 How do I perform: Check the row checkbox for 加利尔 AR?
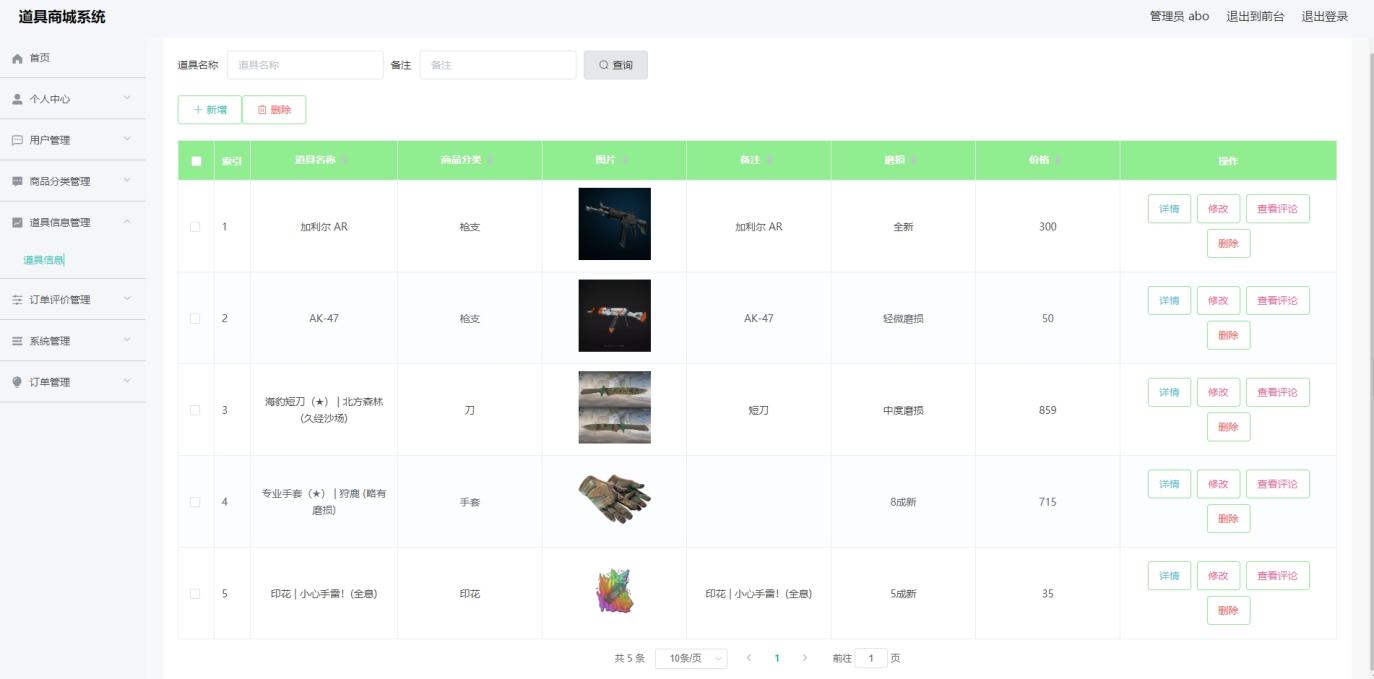pyautogui.click(x=196, y=227)
